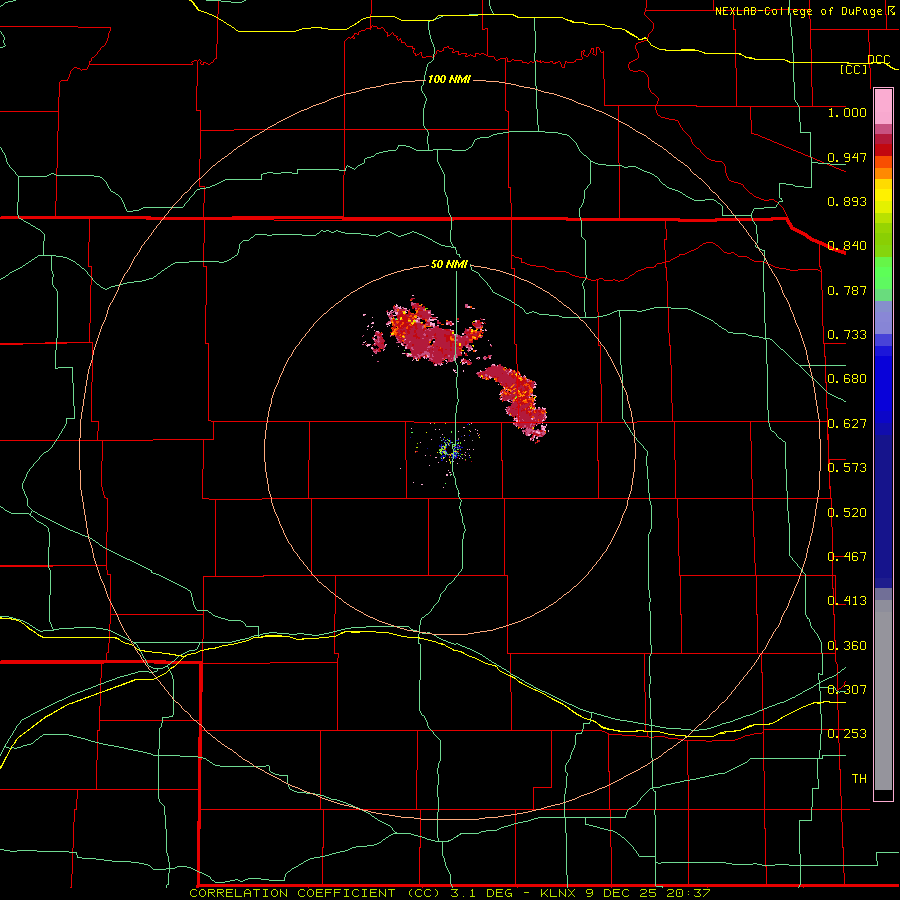Click the DCC product label
The height and width of the screenshot is (900, 900).
click(878, 59)
